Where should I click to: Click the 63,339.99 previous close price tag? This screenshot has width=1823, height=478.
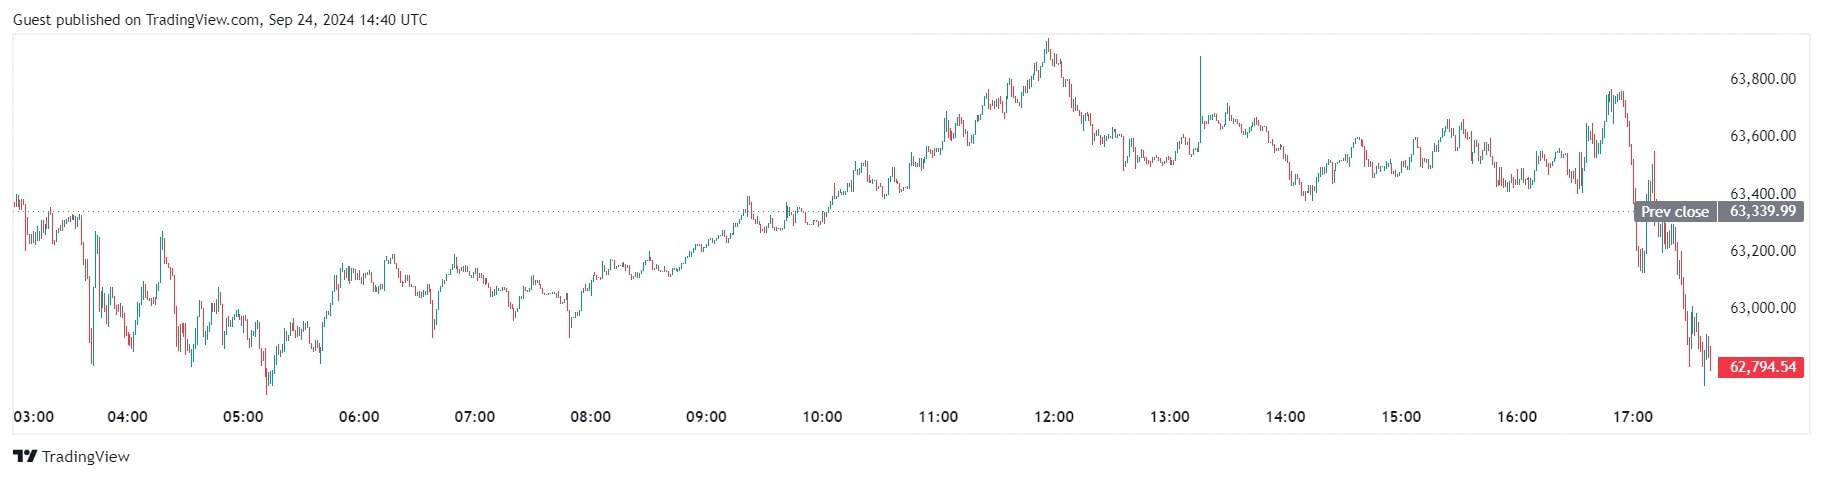[1762, 211]
